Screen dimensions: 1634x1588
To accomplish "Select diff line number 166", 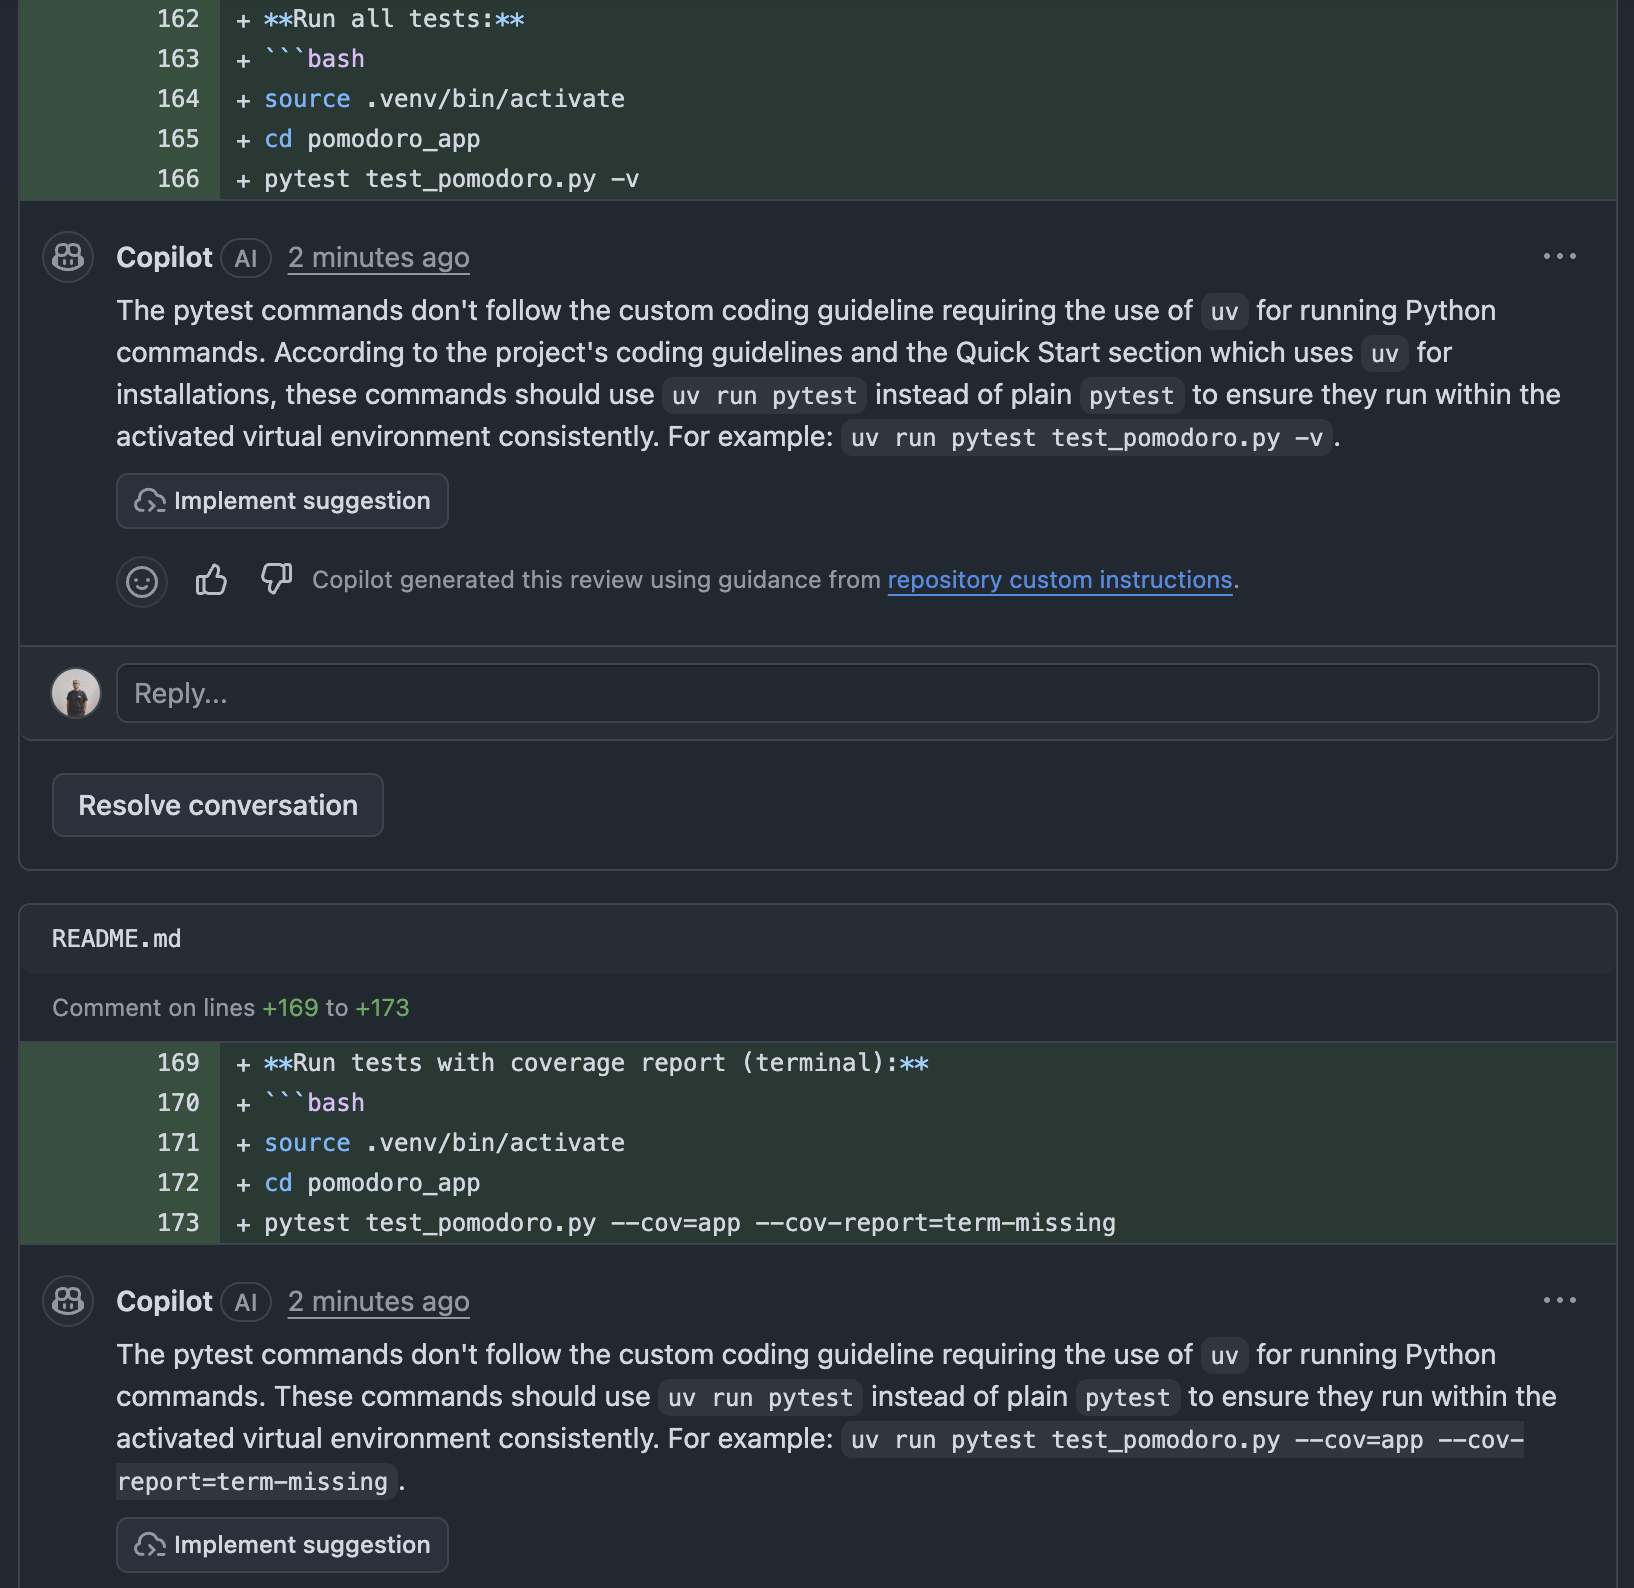I will pos(178,179).
